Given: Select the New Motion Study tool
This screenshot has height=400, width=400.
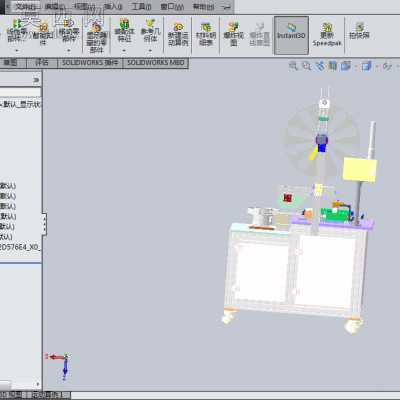Looking at the screenshot, I should pyautogui.click(x=178, y=34).
